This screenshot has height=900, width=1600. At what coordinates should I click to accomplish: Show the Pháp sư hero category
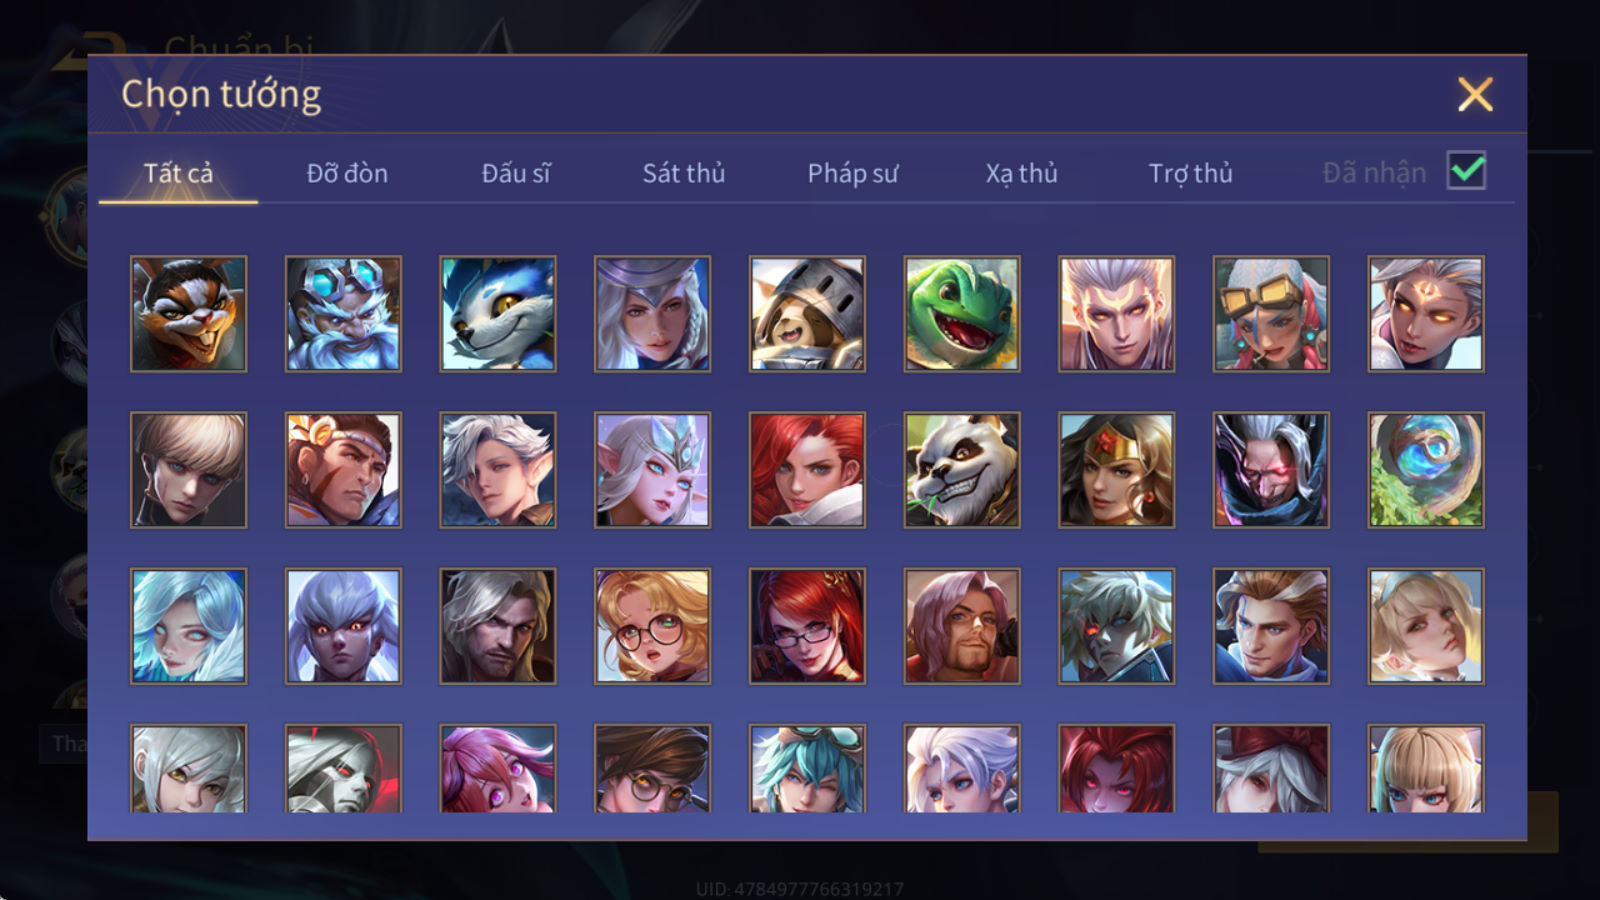pos(853,173)
